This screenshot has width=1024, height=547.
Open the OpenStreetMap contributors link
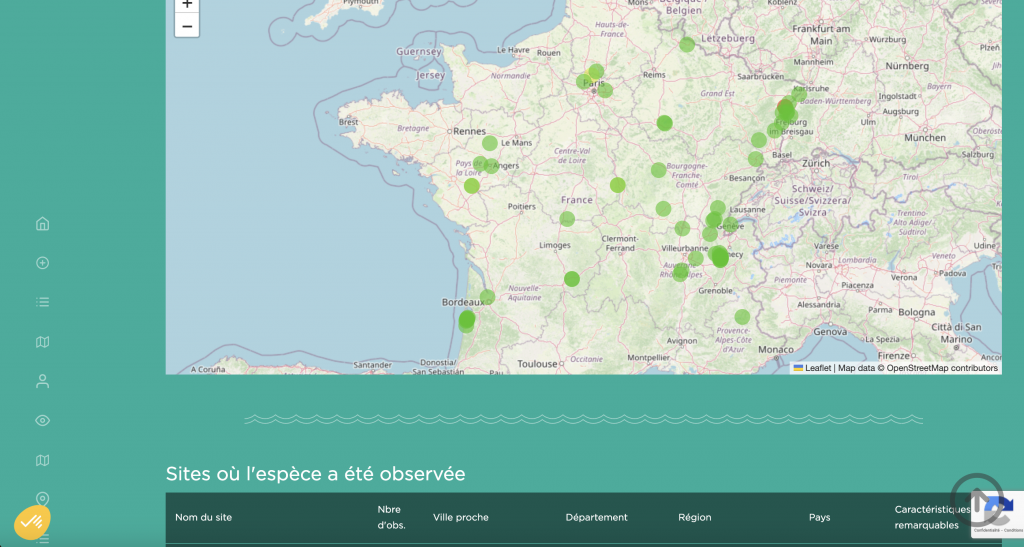pyautogui.click(x=942, y=368)
